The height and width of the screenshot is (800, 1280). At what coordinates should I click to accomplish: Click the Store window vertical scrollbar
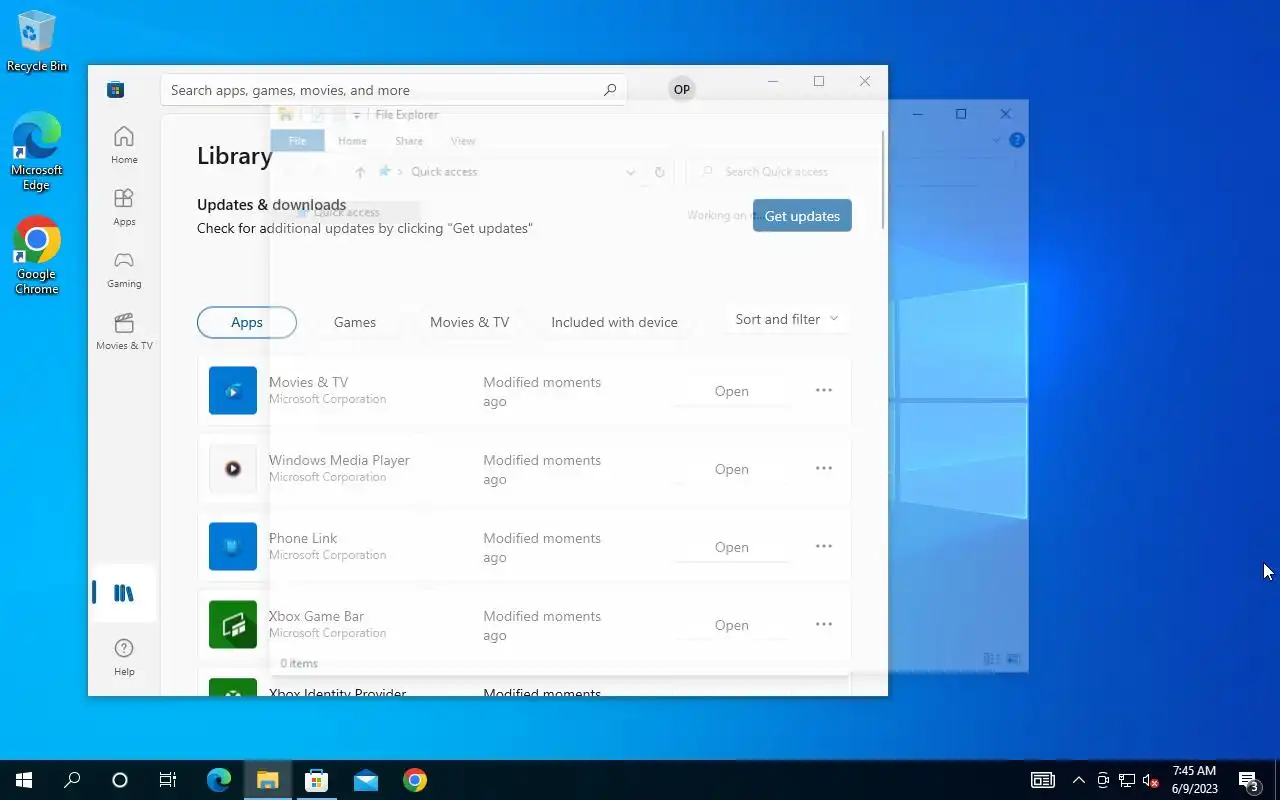click(x=883, y=180)
